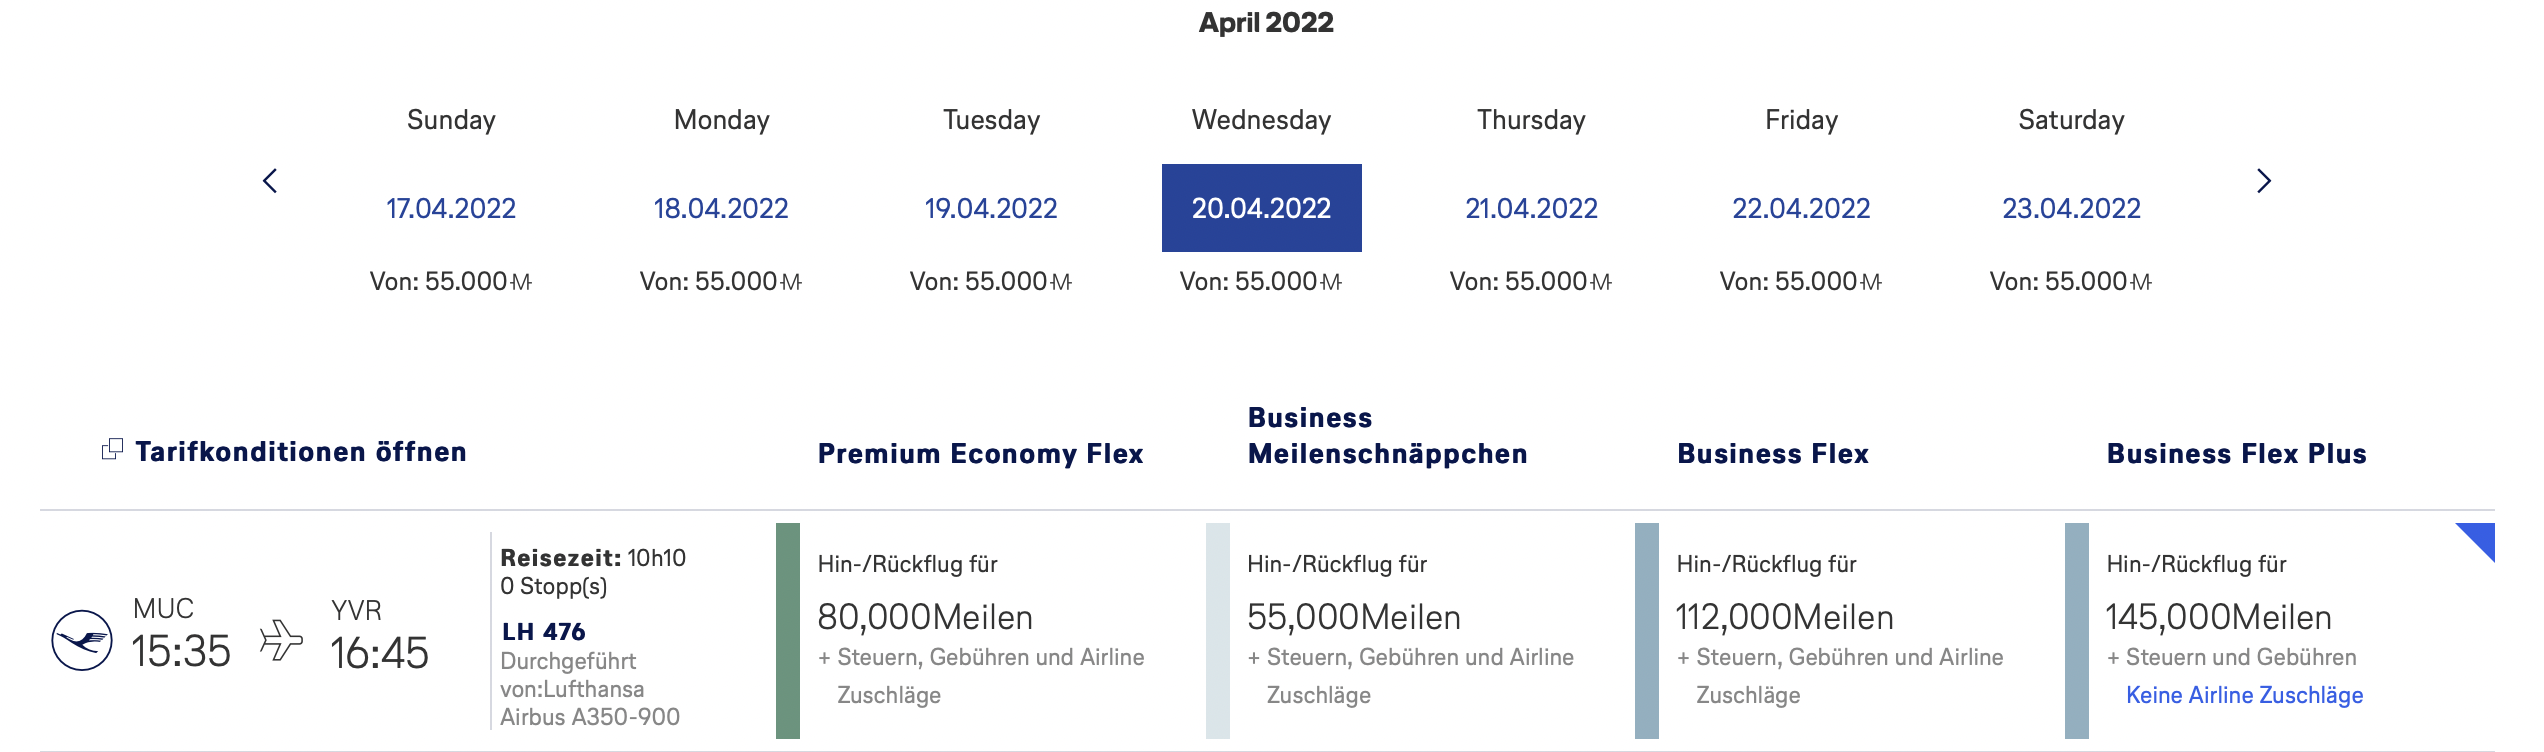Screen dimensions: 2544x752
Task: Open the Tarifkonditionen öffnen link
Action: (301, 452)
